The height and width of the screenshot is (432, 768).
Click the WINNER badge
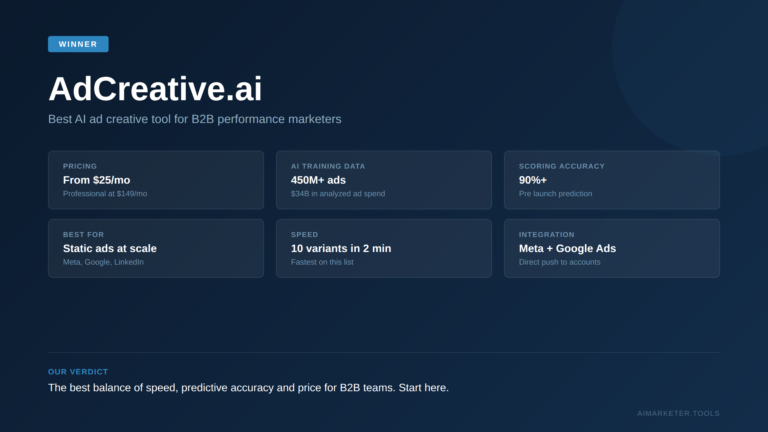(x=78, y=44)
